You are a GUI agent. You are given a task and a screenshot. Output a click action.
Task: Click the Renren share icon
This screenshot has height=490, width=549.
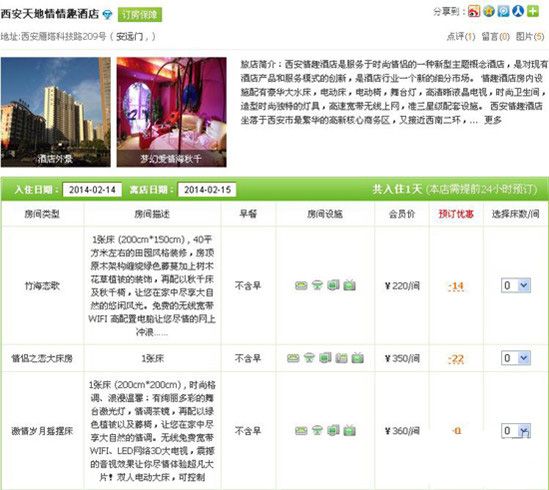[518, 11]
